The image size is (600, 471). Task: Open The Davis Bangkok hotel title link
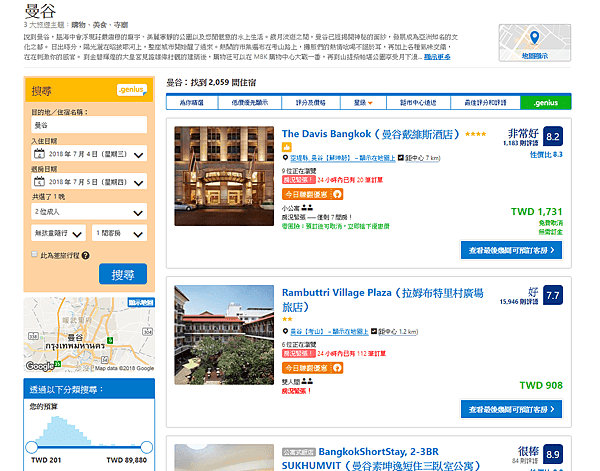coord(370,134)
